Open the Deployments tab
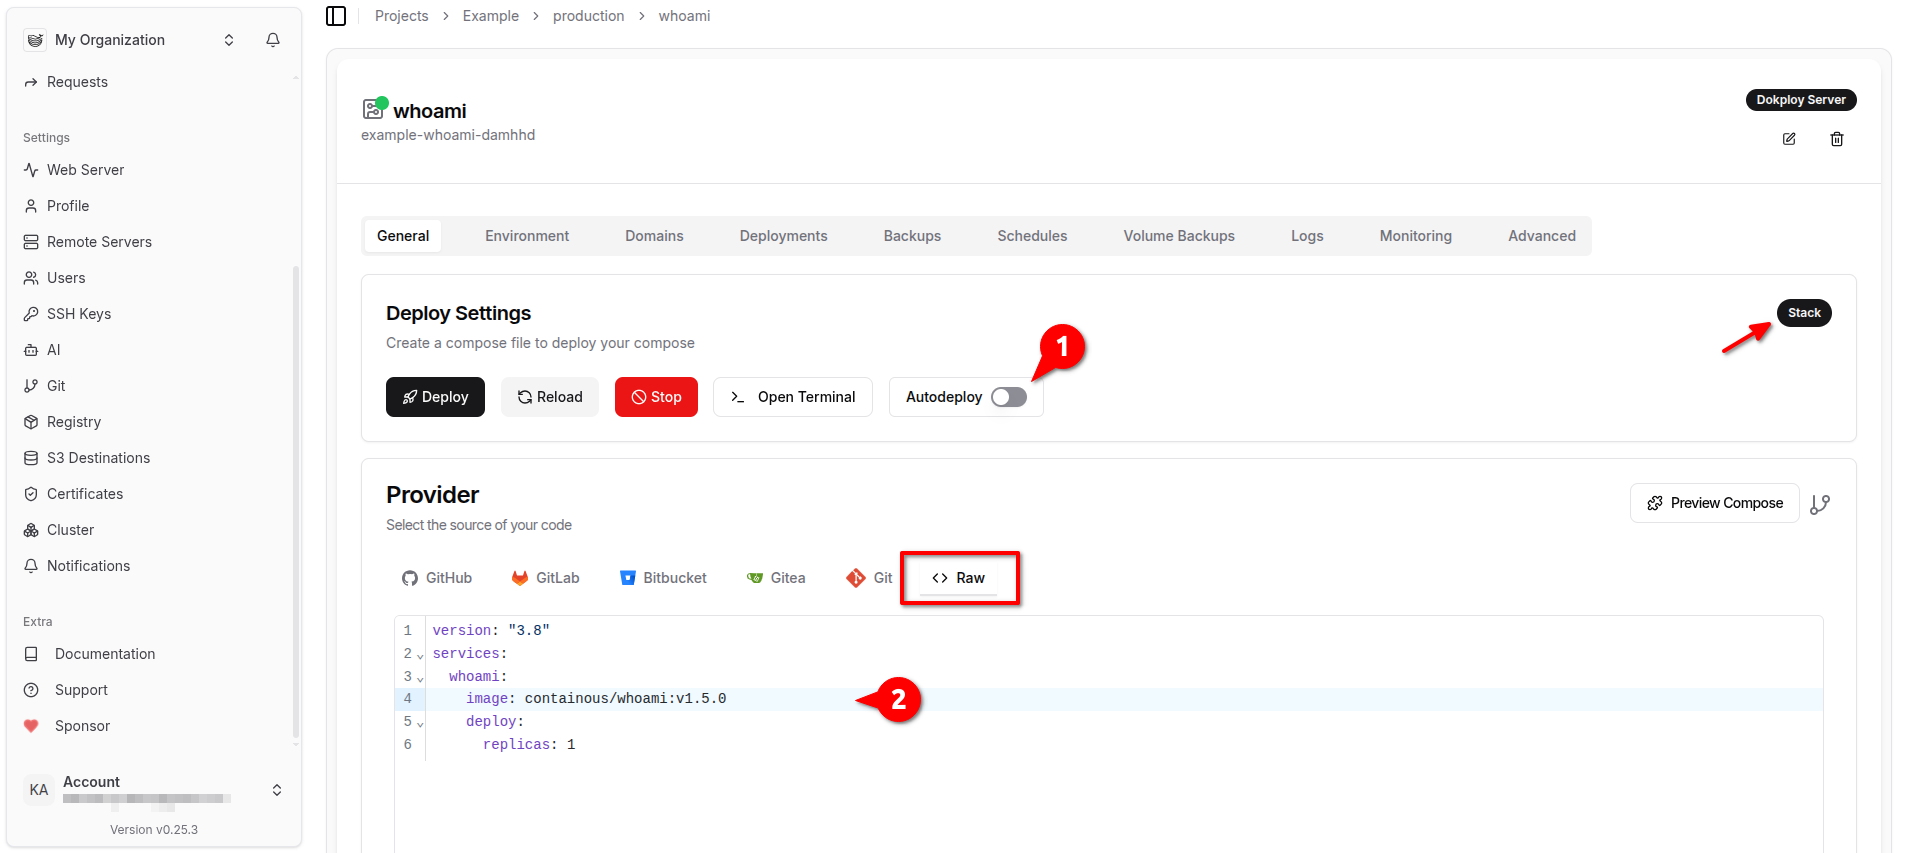Viewport: 1907px width, 853px height. coord(783,236)
